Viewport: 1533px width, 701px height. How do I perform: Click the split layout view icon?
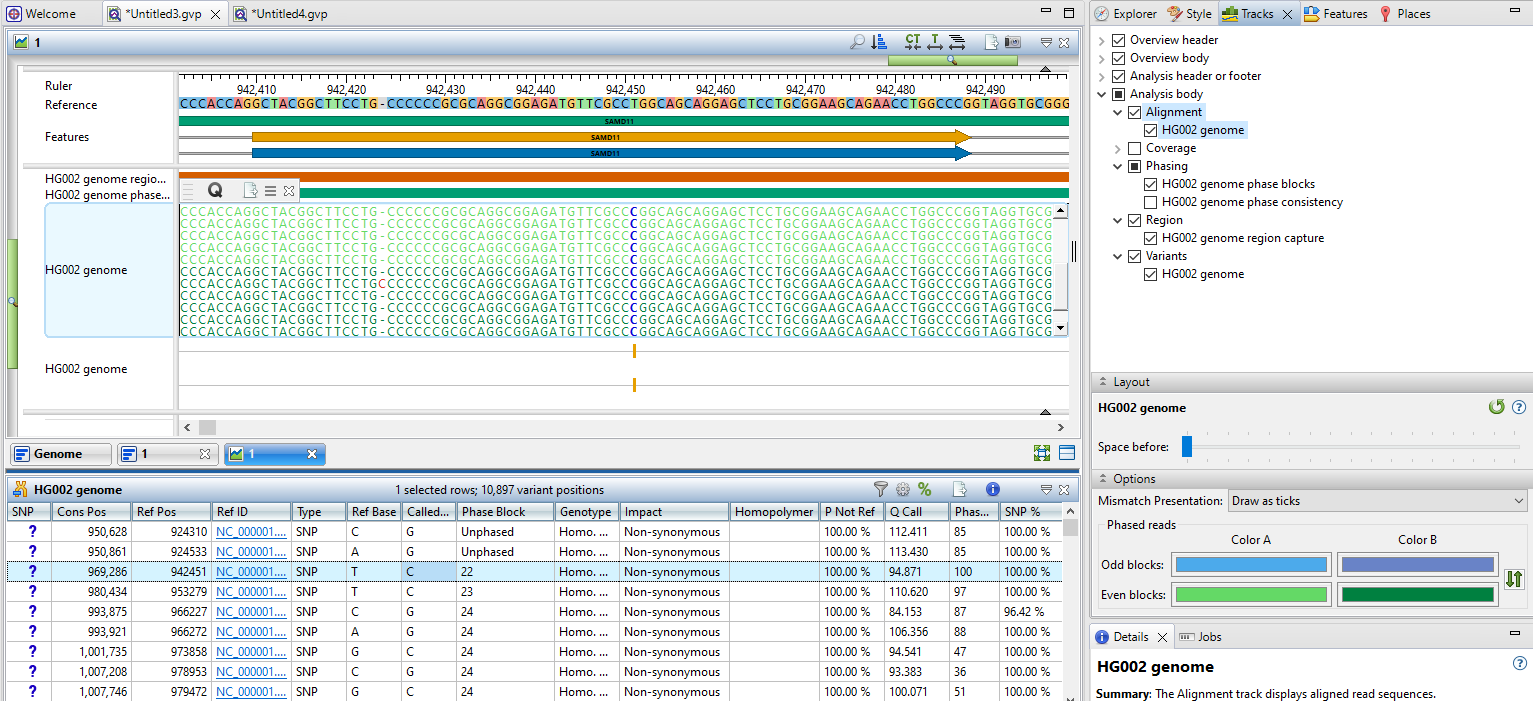tap(1067, 453)
